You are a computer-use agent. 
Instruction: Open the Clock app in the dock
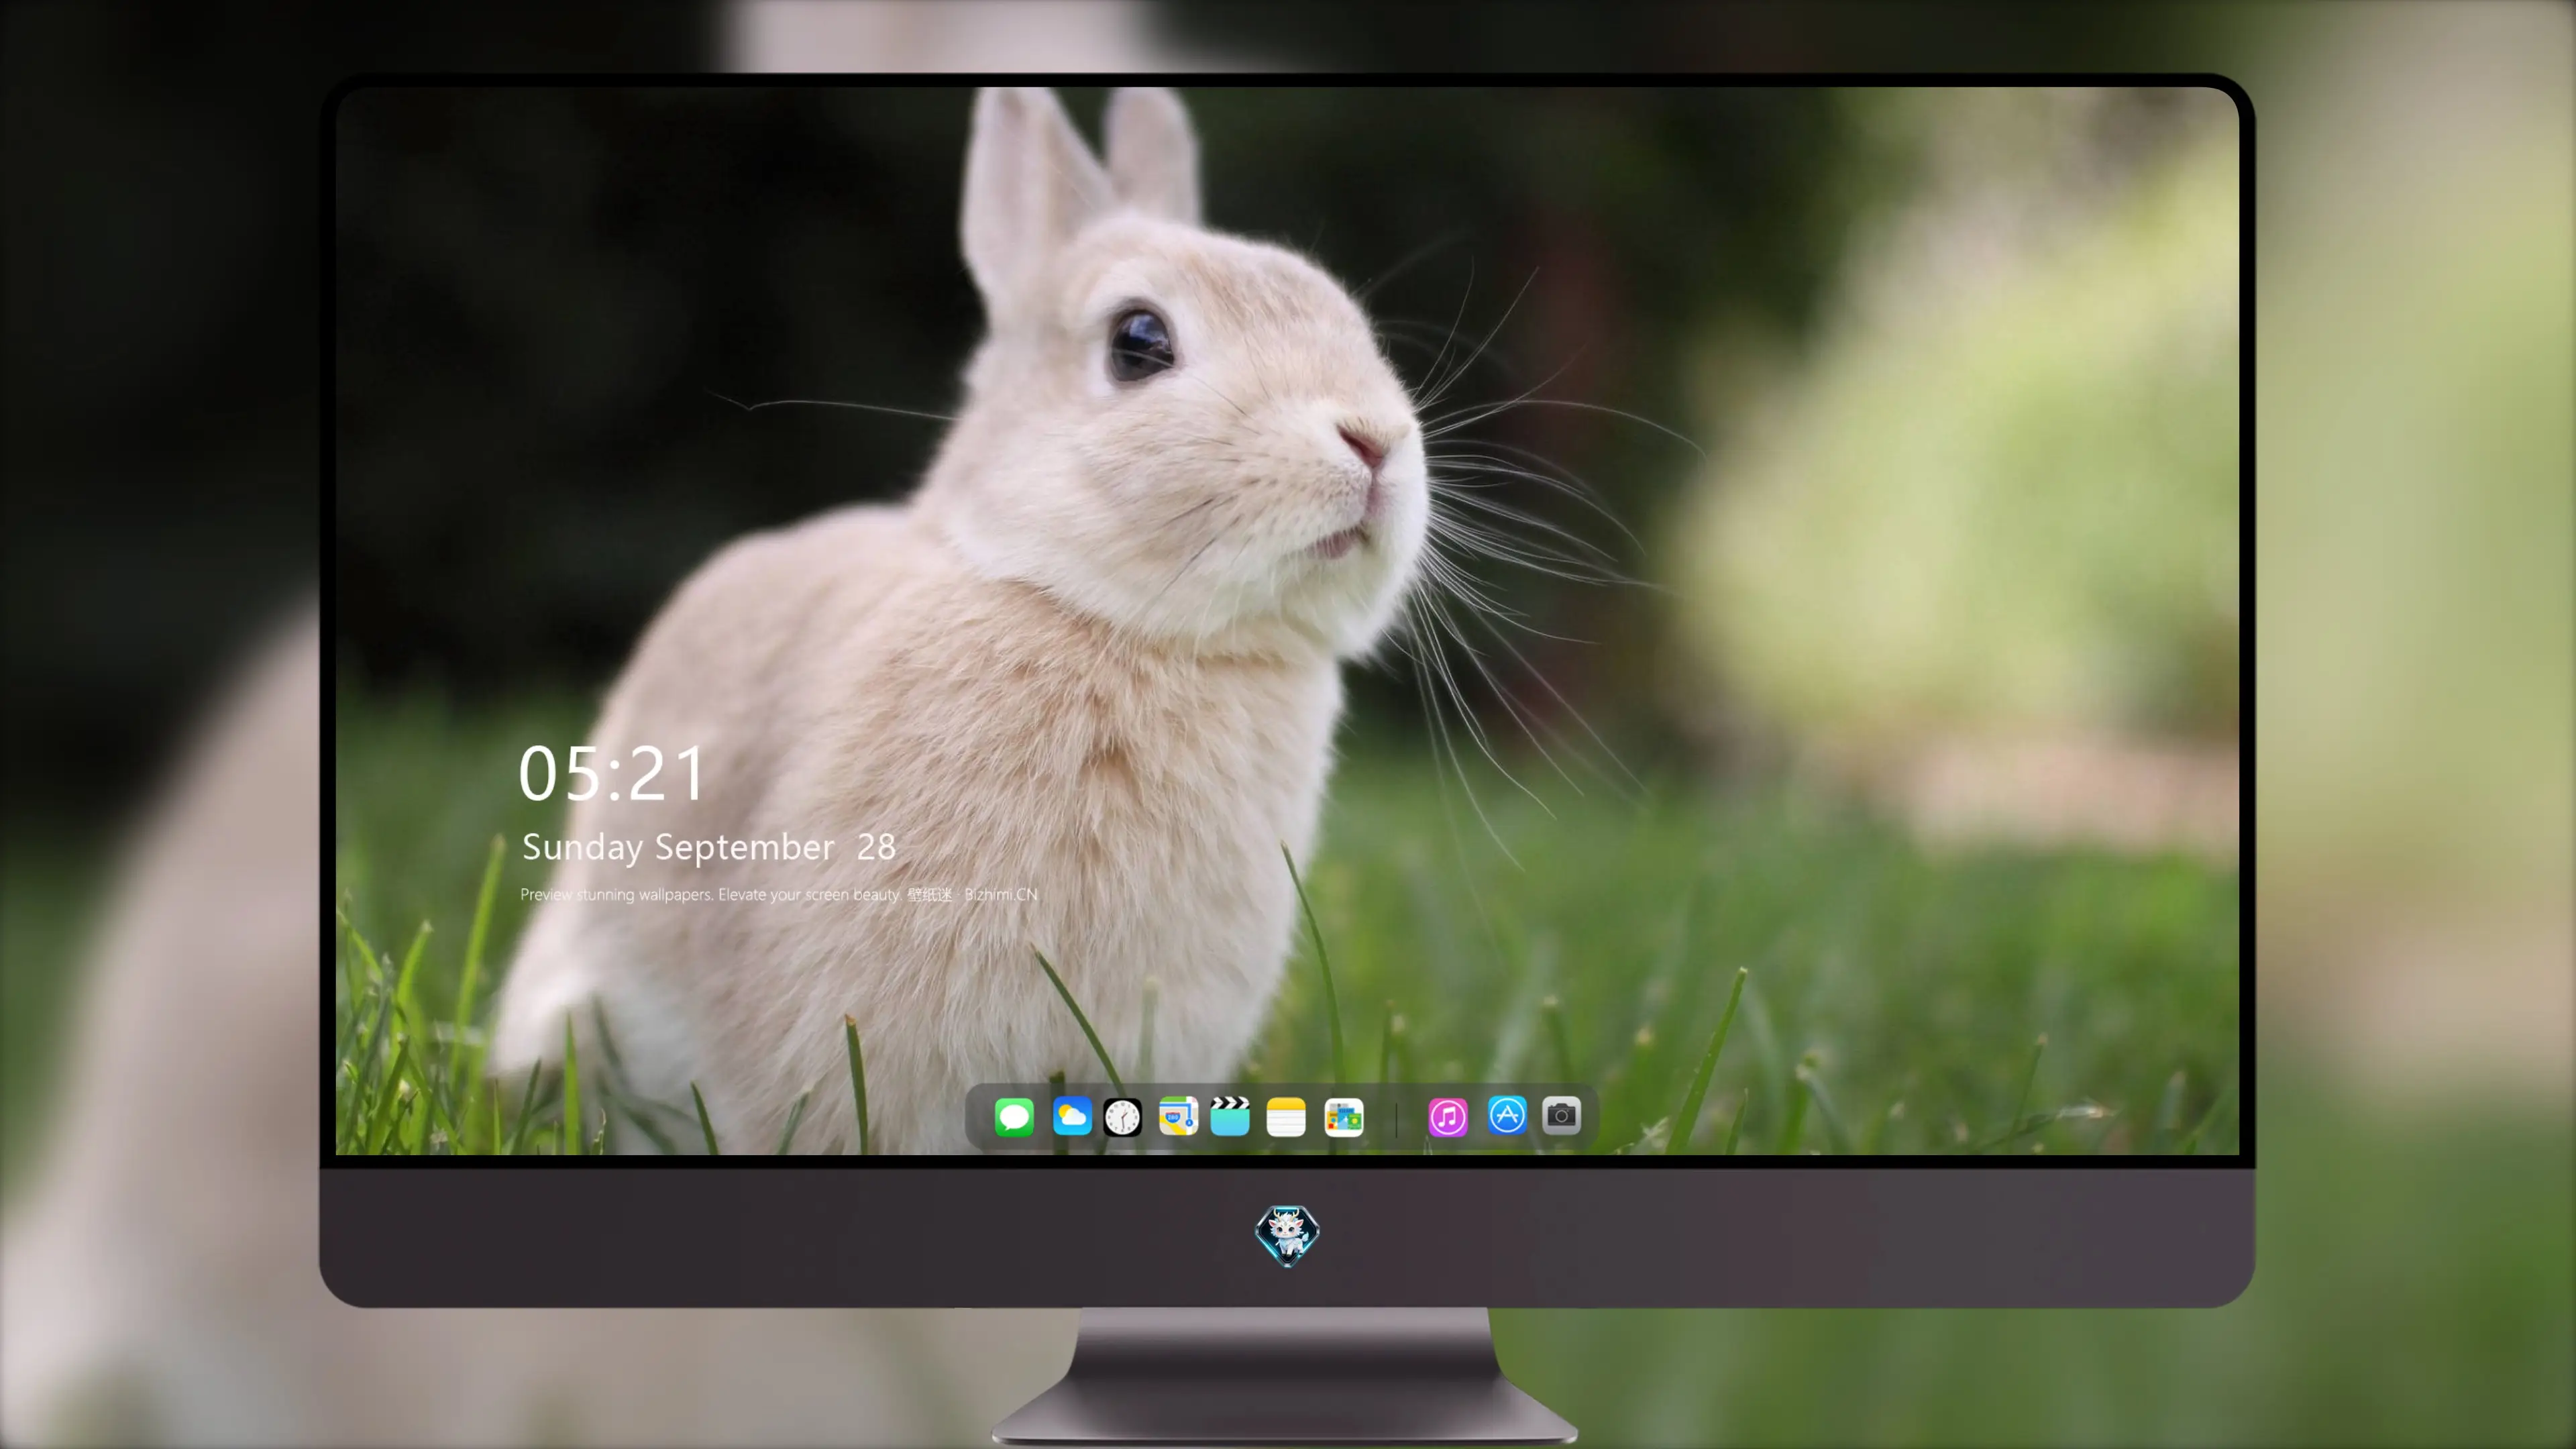[1122, 1116]
